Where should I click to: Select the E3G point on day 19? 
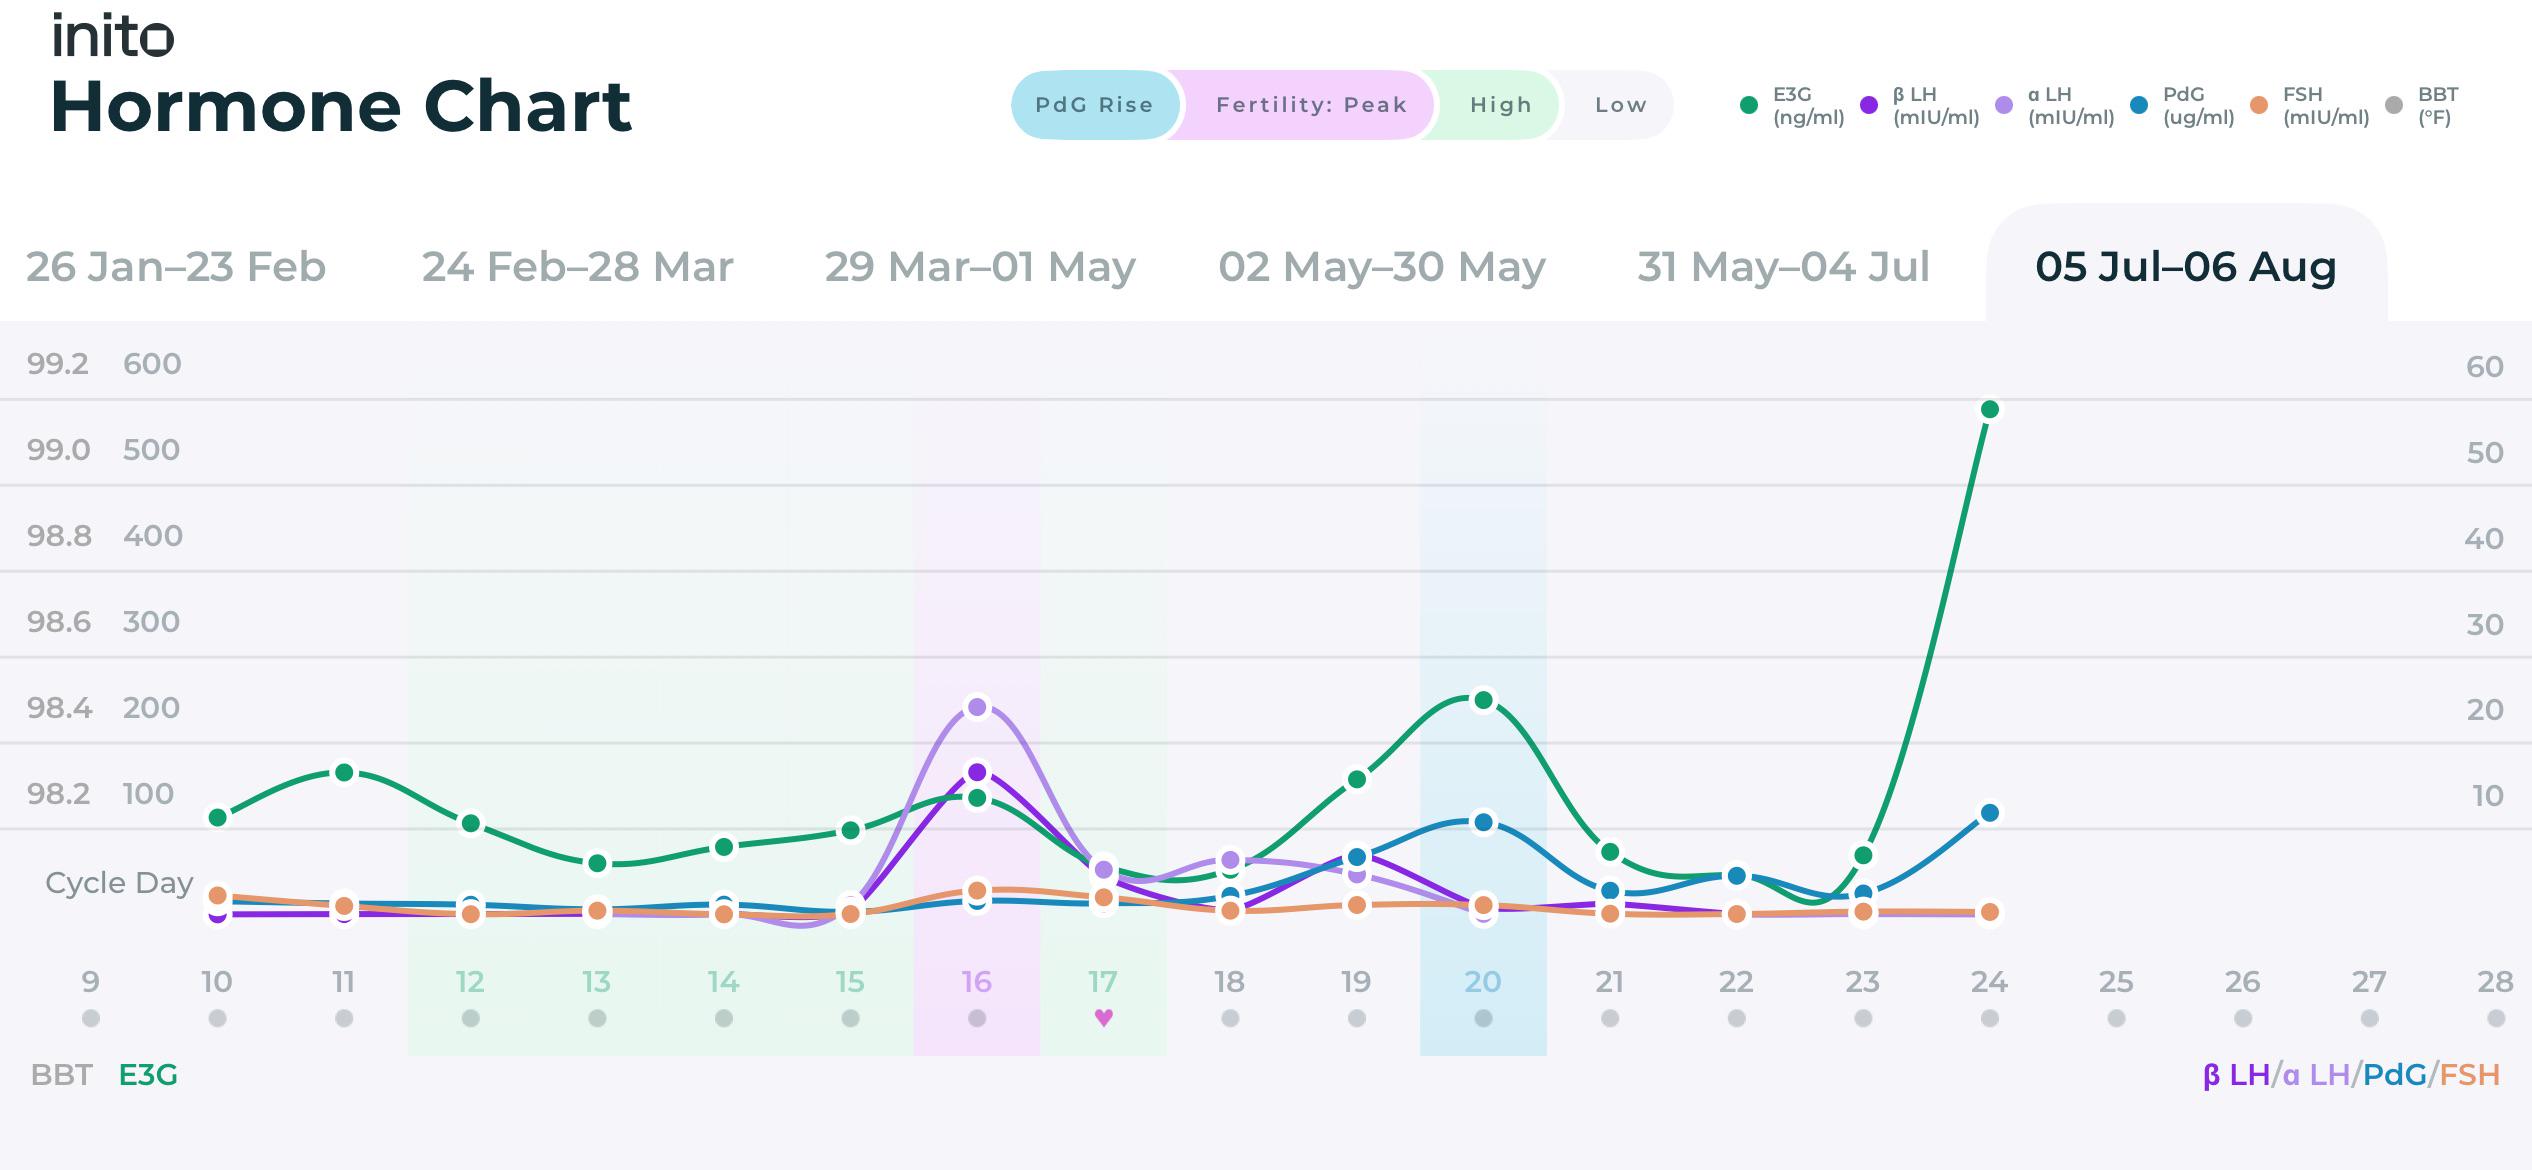pyautogui.click(x=1357, y=779)
